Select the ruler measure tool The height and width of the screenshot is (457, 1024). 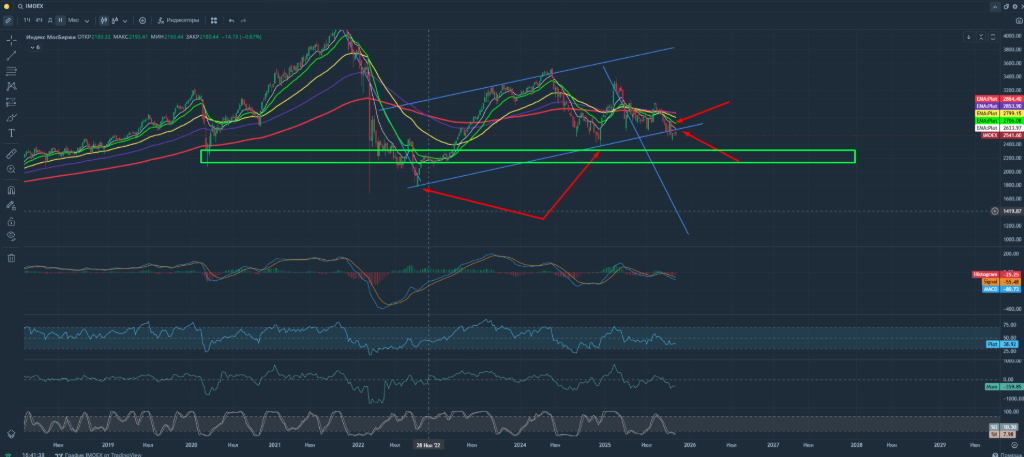(11, 155)
